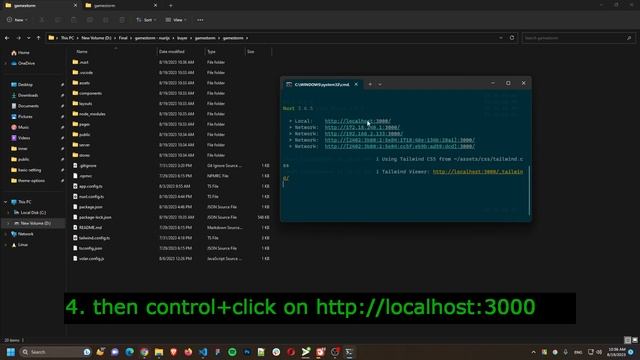Open Home in the navigation pane

pyautogui.click(x=20, y=53)
